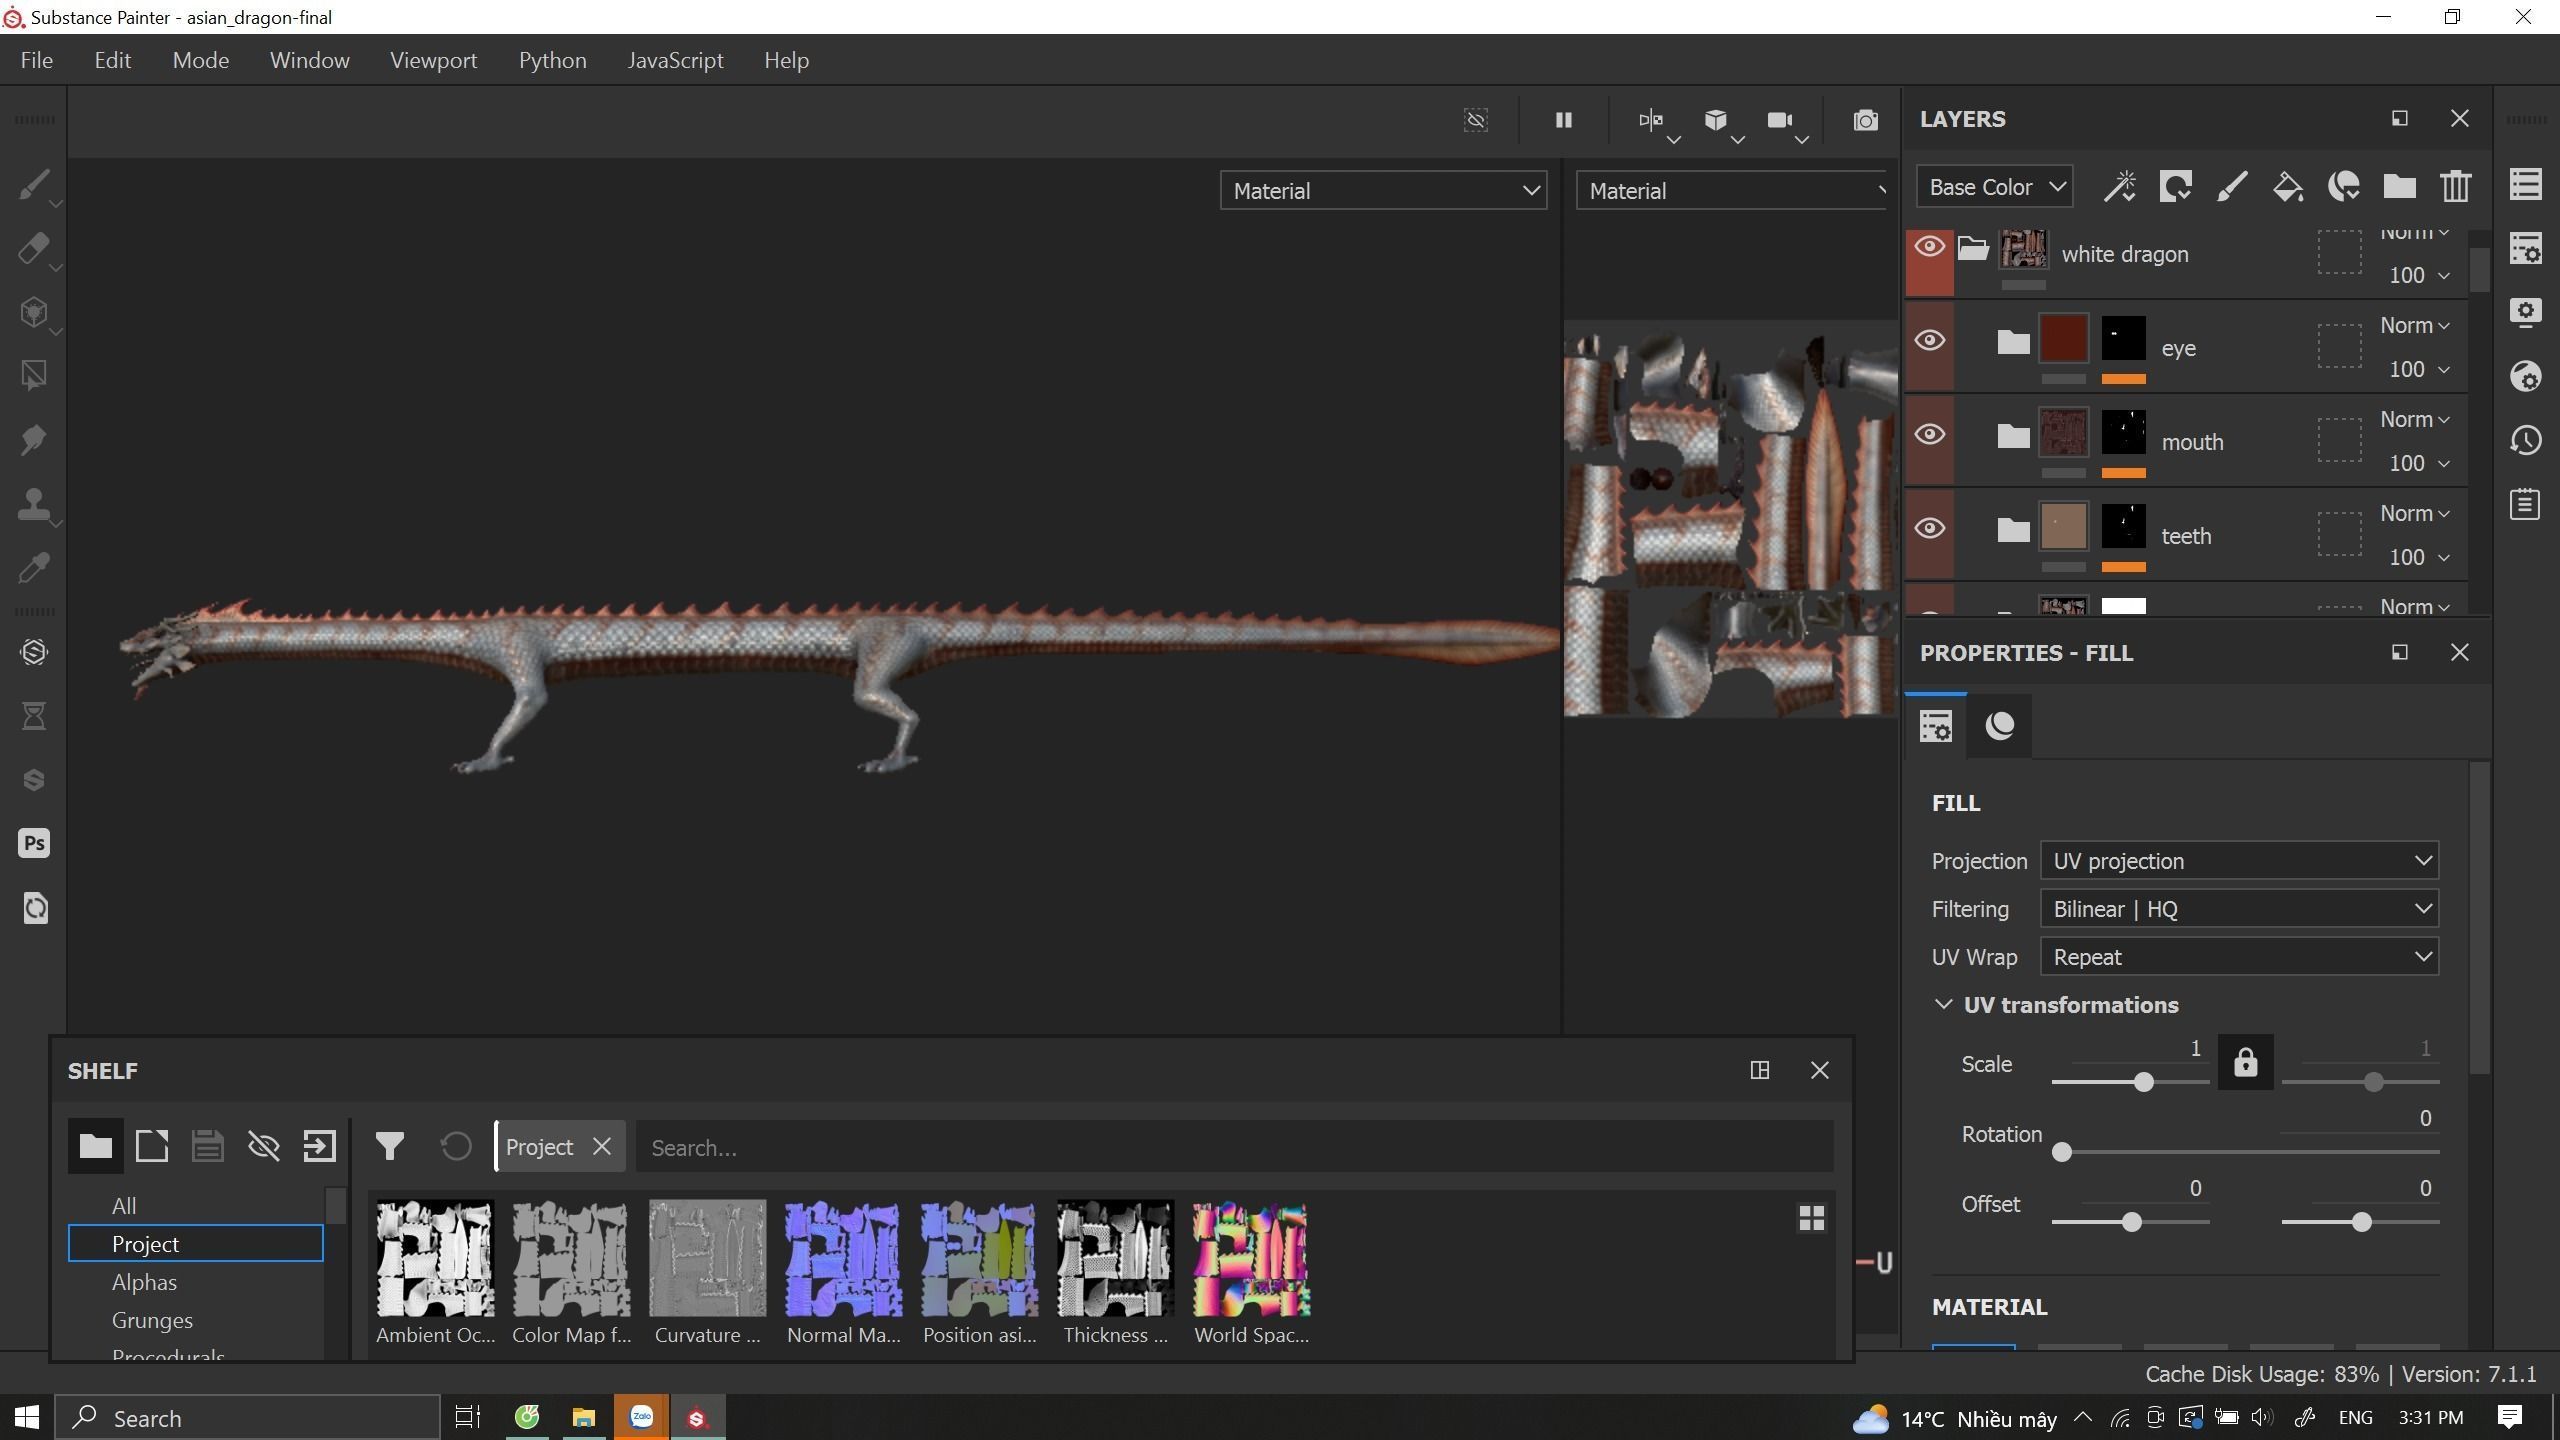The width and height of the screenshot is (2560, 1440).
Task: Click the camera screenshot icon
Action: click(1865, 121)
